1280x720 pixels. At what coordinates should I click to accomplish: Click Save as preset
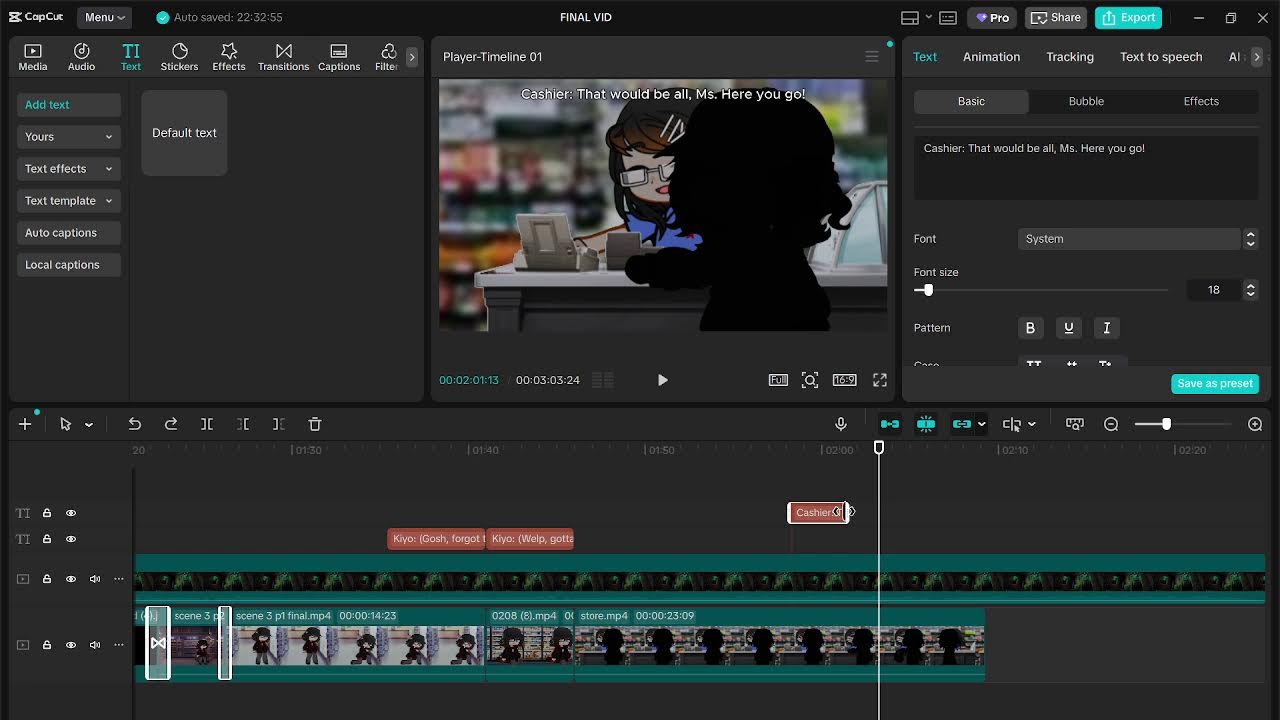[x=1215, y=383]
